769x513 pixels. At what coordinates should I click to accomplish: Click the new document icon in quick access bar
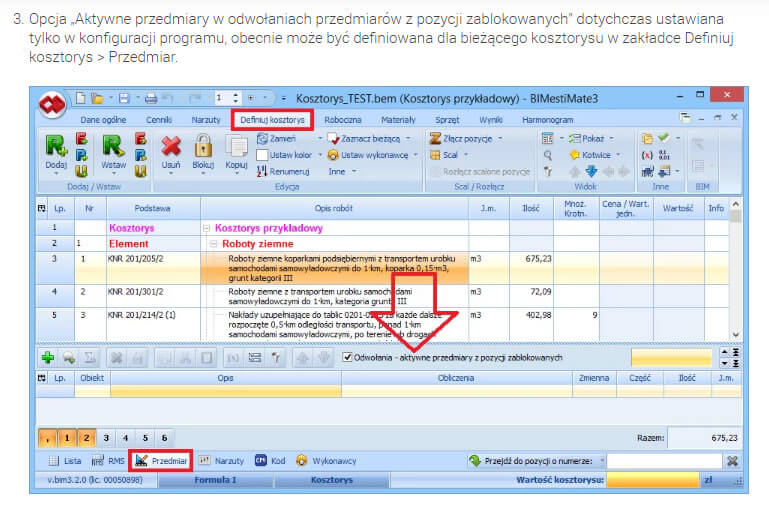tap(80, 98)
